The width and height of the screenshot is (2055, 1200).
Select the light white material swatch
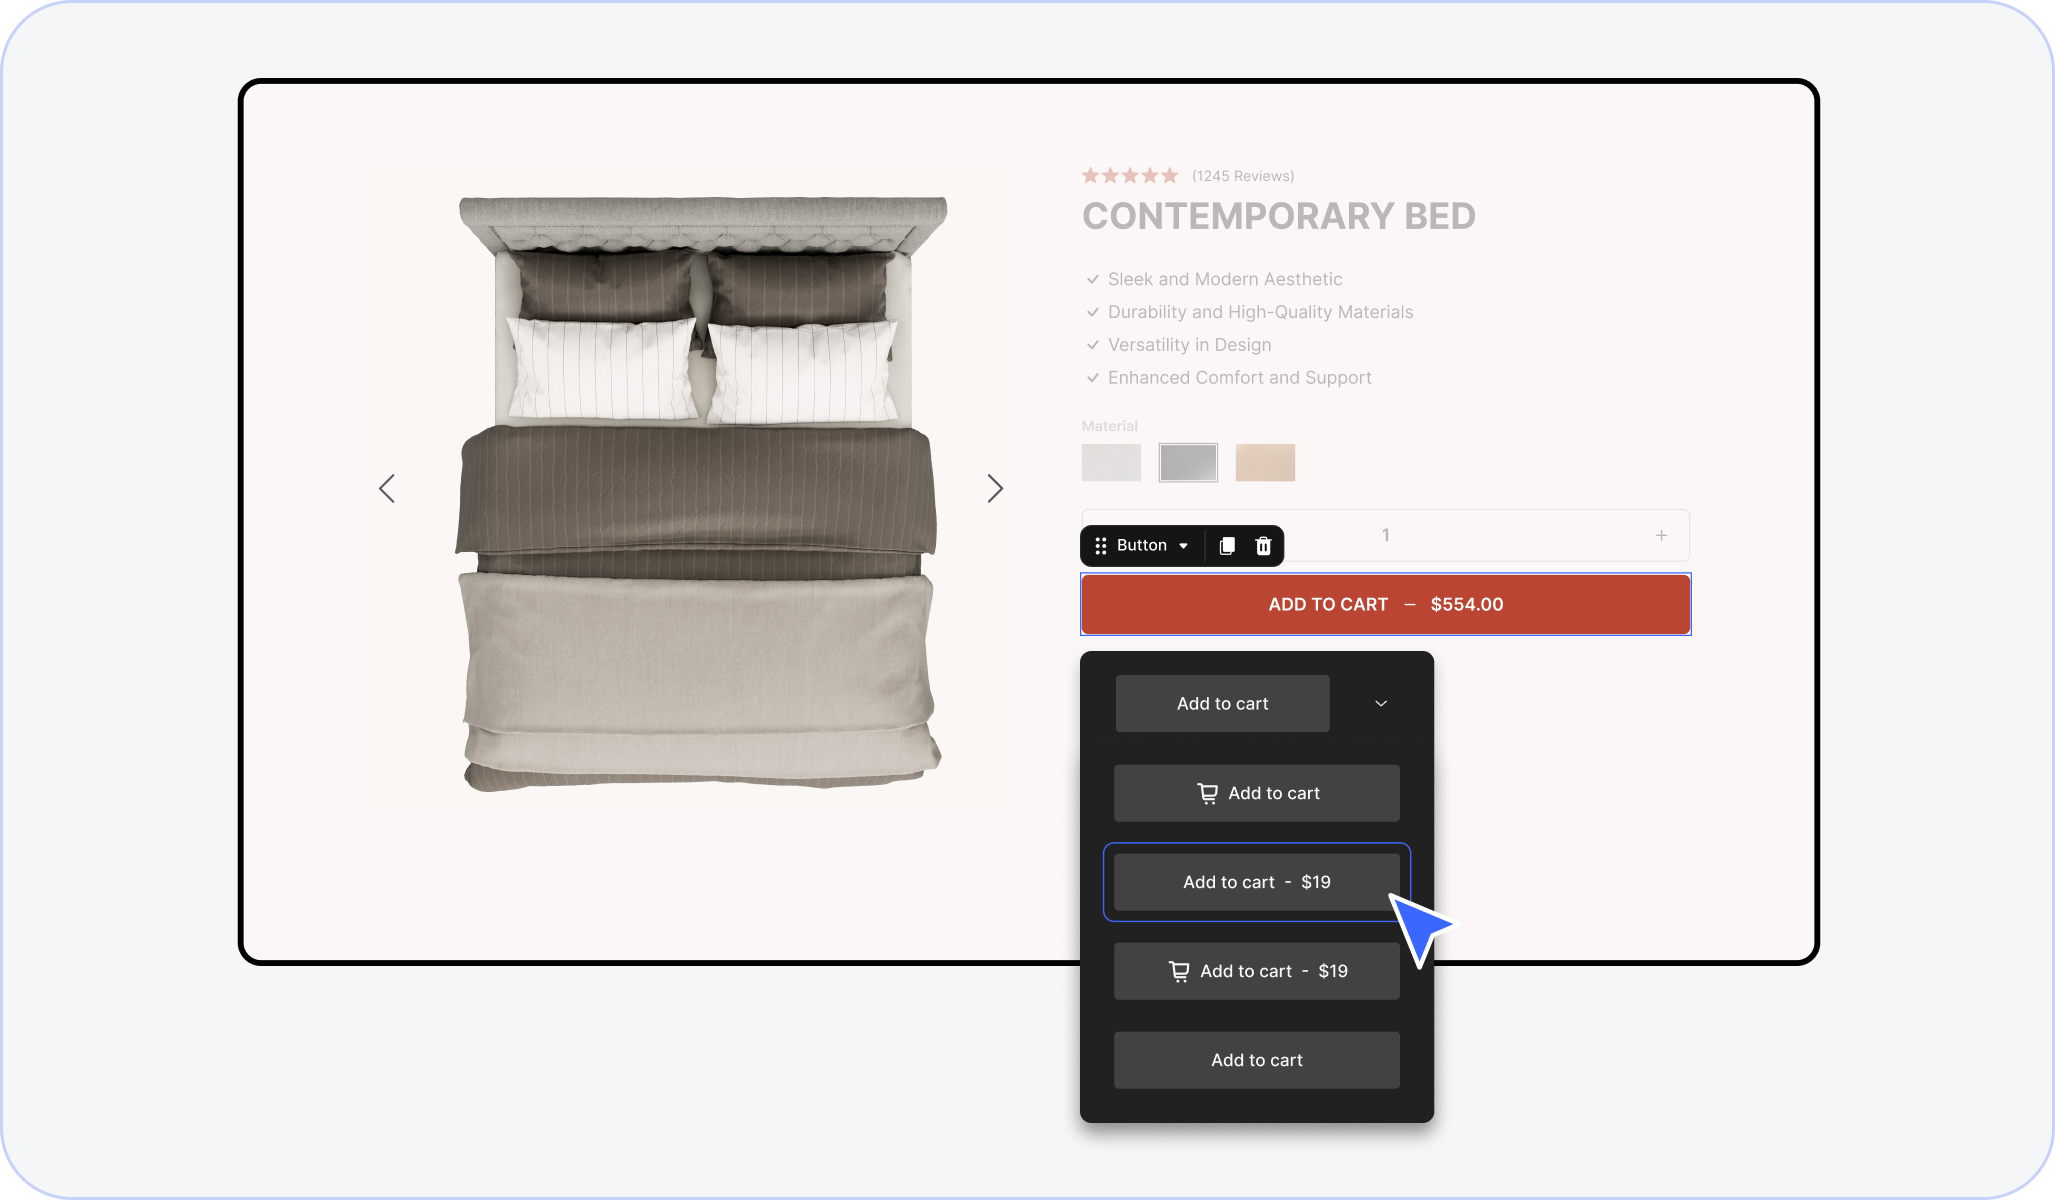pos(1111,462)
